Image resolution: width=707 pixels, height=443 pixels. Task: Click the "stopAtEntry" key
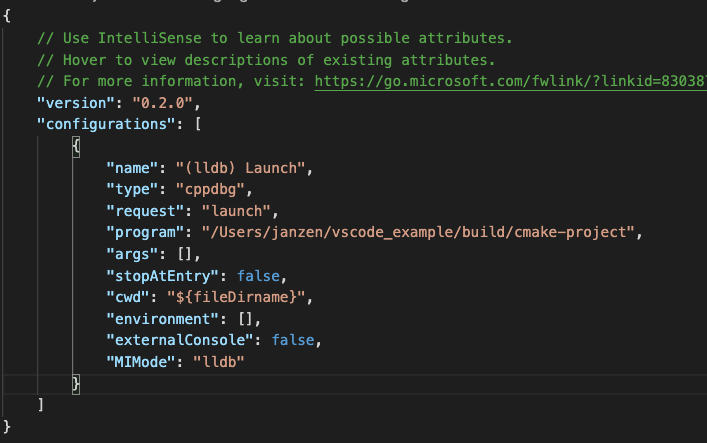[x=162, y=276]
